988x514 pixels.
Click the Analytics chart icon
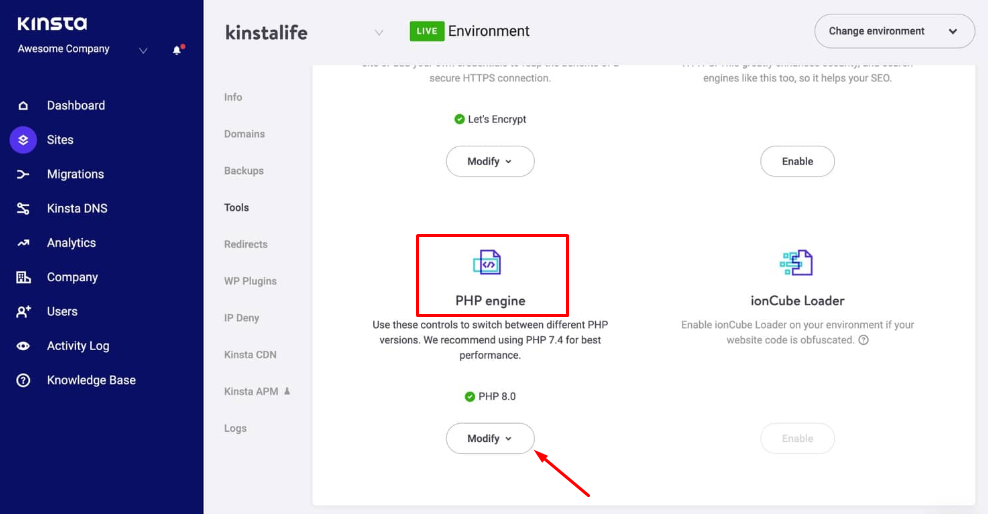click(x=23, y=243)
